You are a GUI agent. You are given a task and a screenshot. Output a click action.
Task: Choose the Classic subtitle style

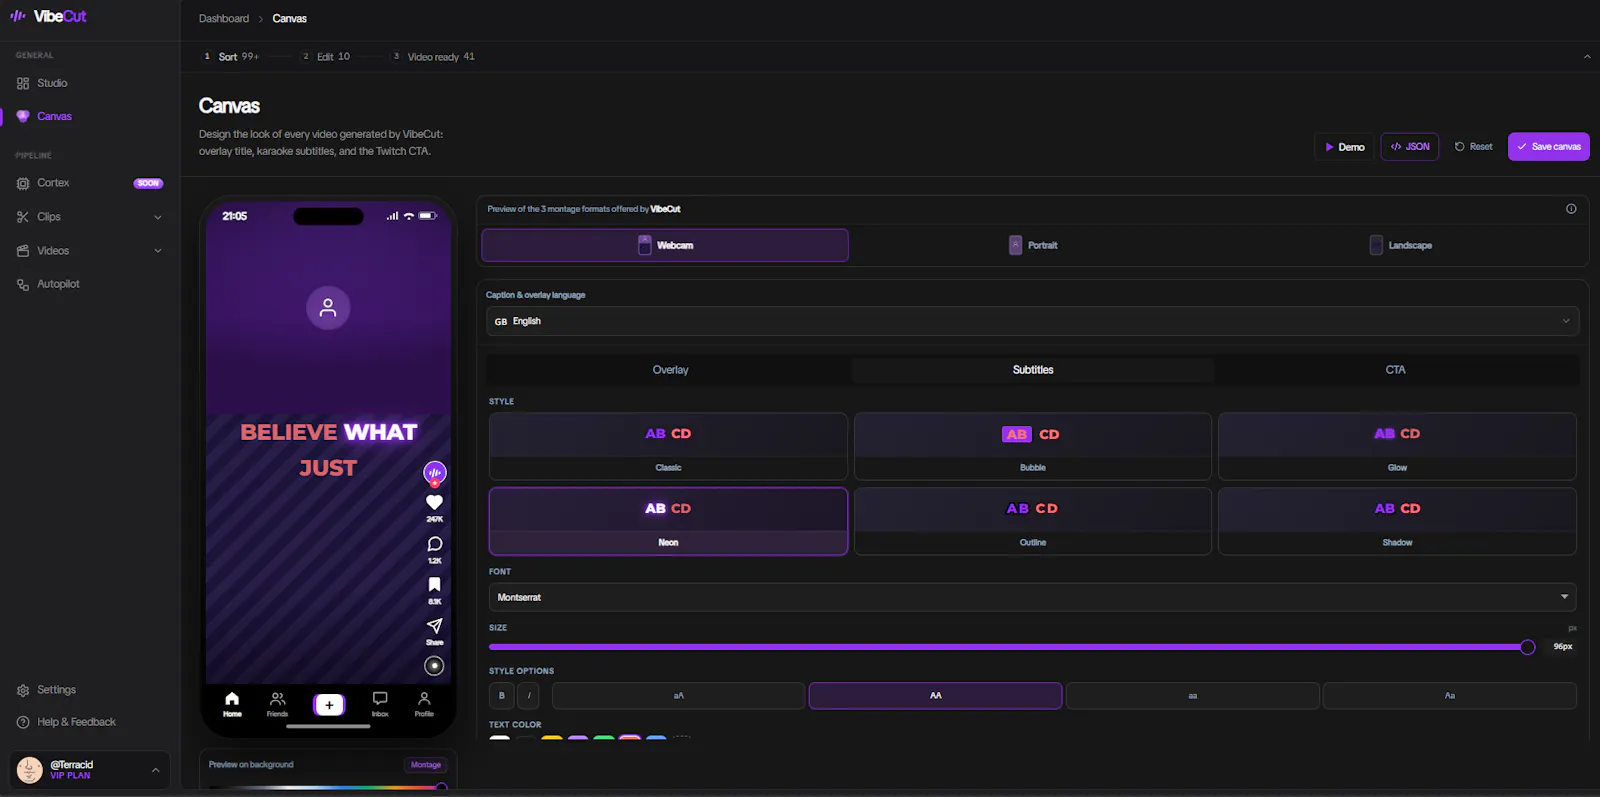pos(668,447)
